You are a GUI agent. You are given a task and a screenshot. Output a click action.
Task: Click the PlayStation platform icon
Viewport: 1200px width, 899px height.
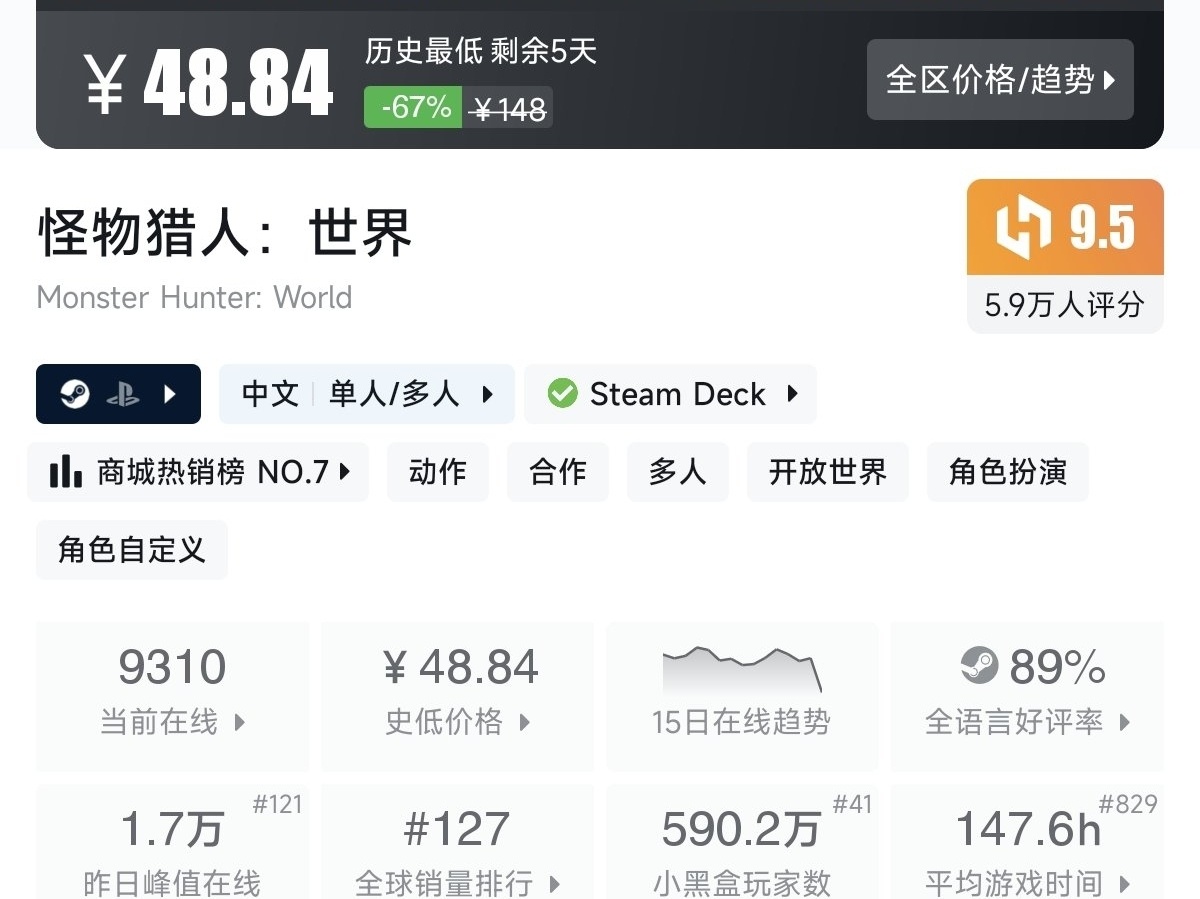(x=123, y=395)
